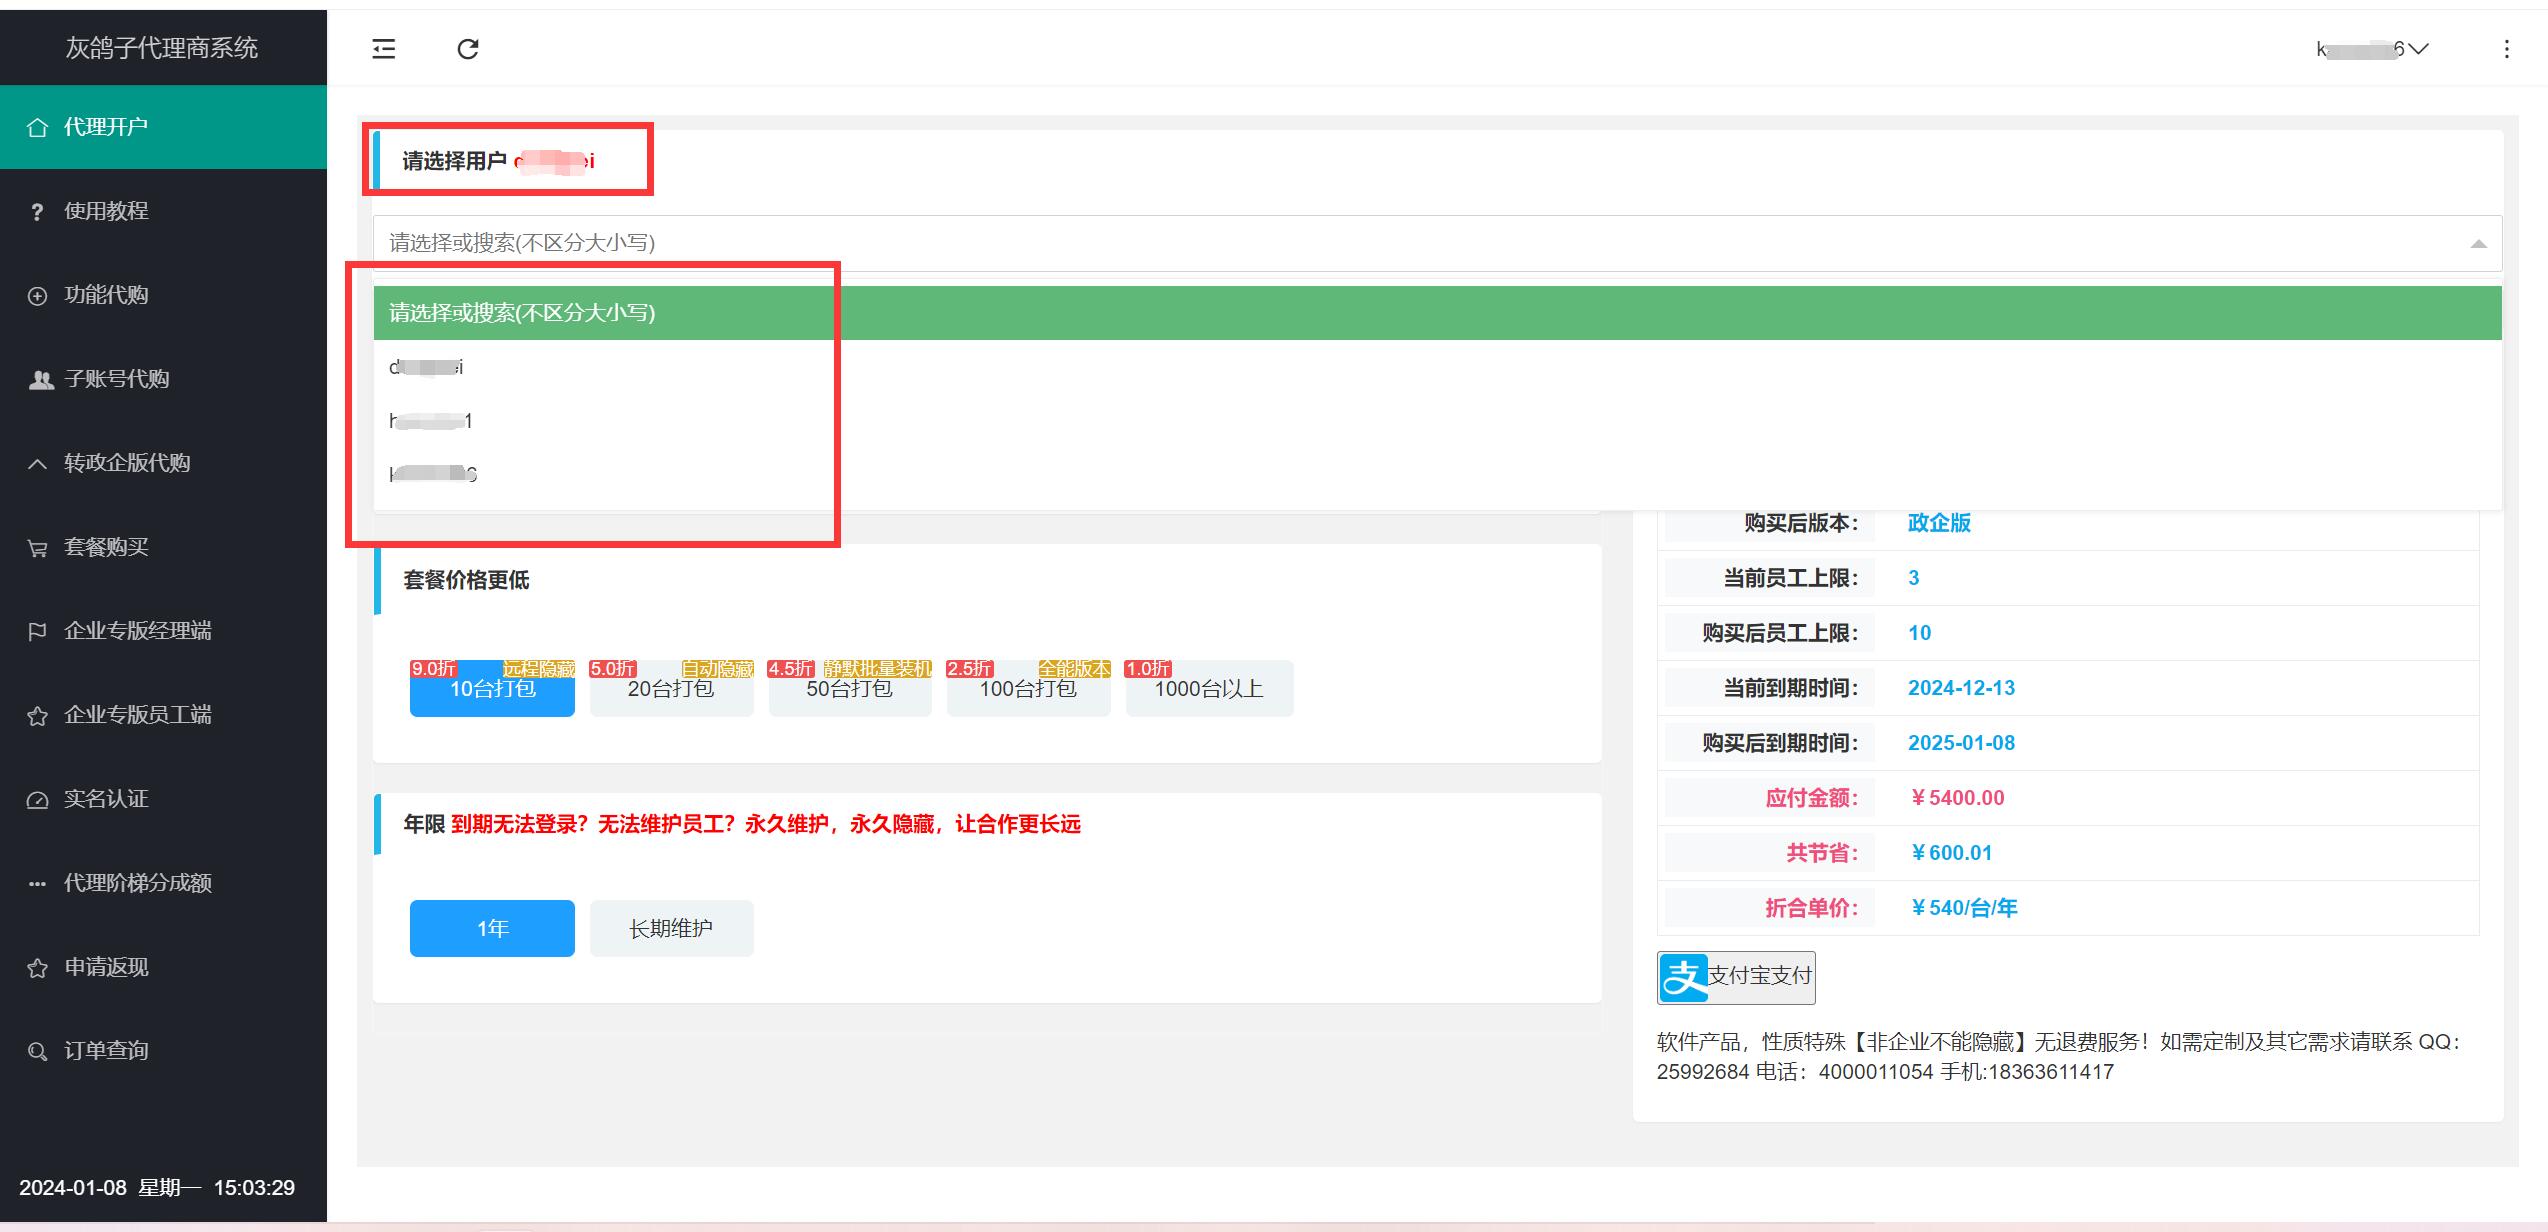Choose the 长期维护 duration option
This screenshot has height=1232, width=2548.
click(x=671, y=928)
